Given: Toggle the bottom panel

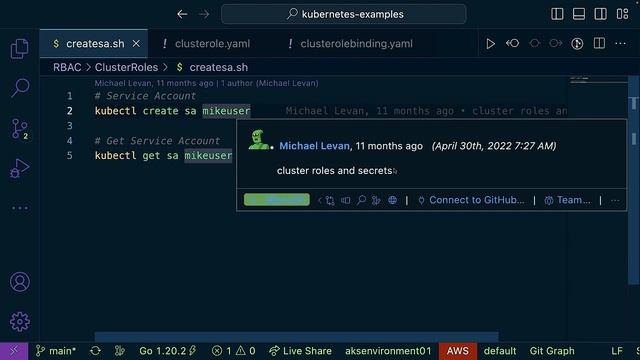Looking at the screenshot, I should pos(579,14).
